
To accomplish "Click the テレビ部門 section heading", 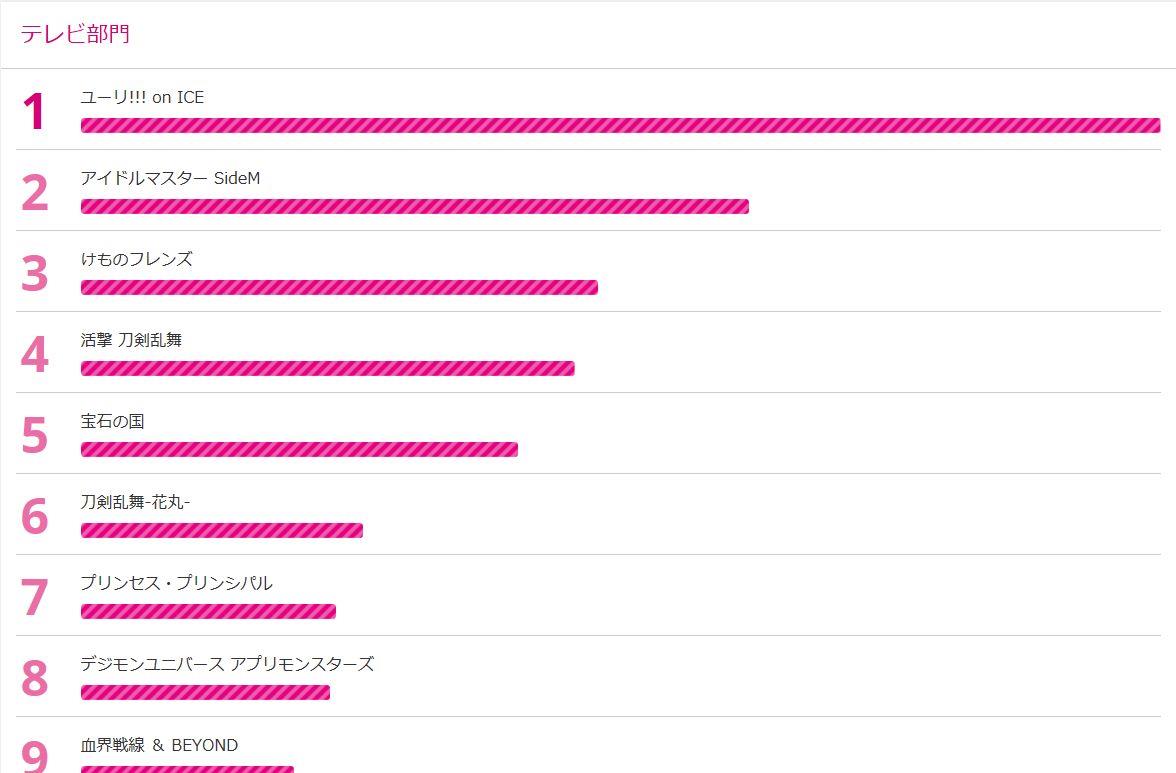I will click(x=75, y=34).
